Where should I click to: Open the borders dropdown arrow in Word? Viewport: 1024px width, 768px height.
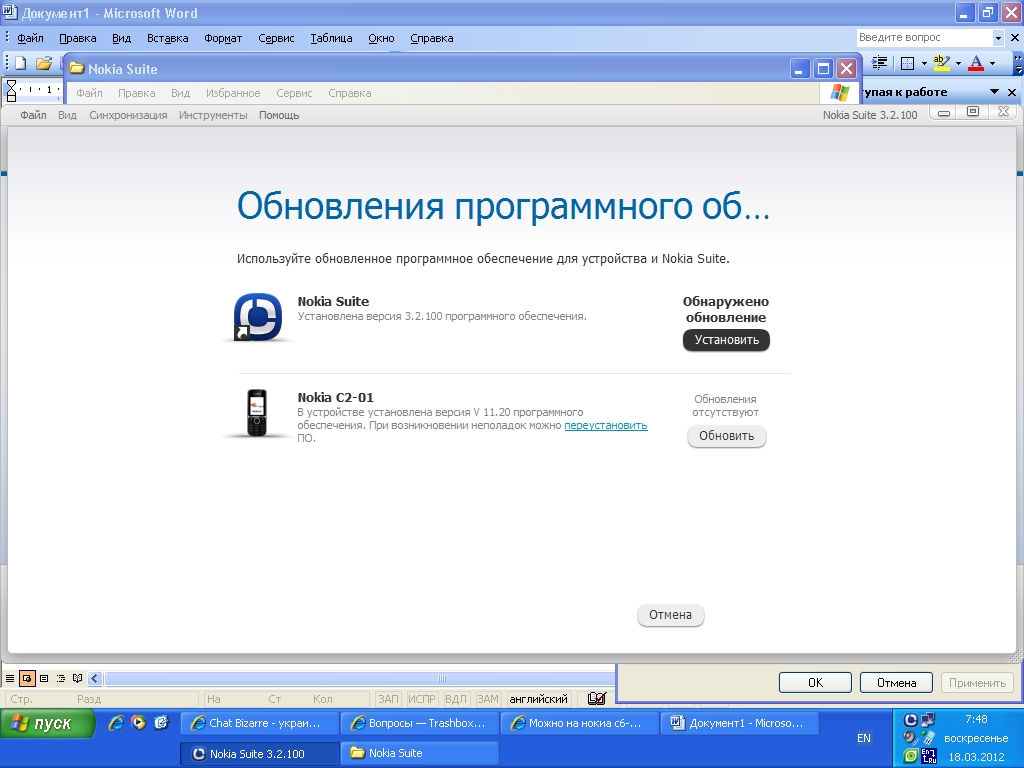[924, 63]
